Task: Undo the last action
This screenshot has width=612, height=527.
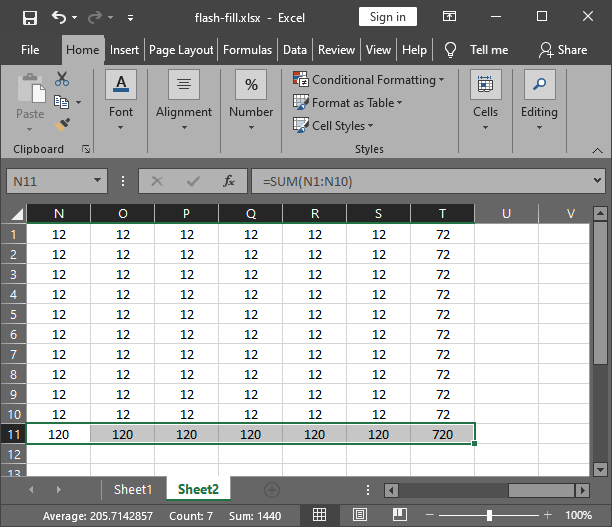Action: click(x=59, y=18)
